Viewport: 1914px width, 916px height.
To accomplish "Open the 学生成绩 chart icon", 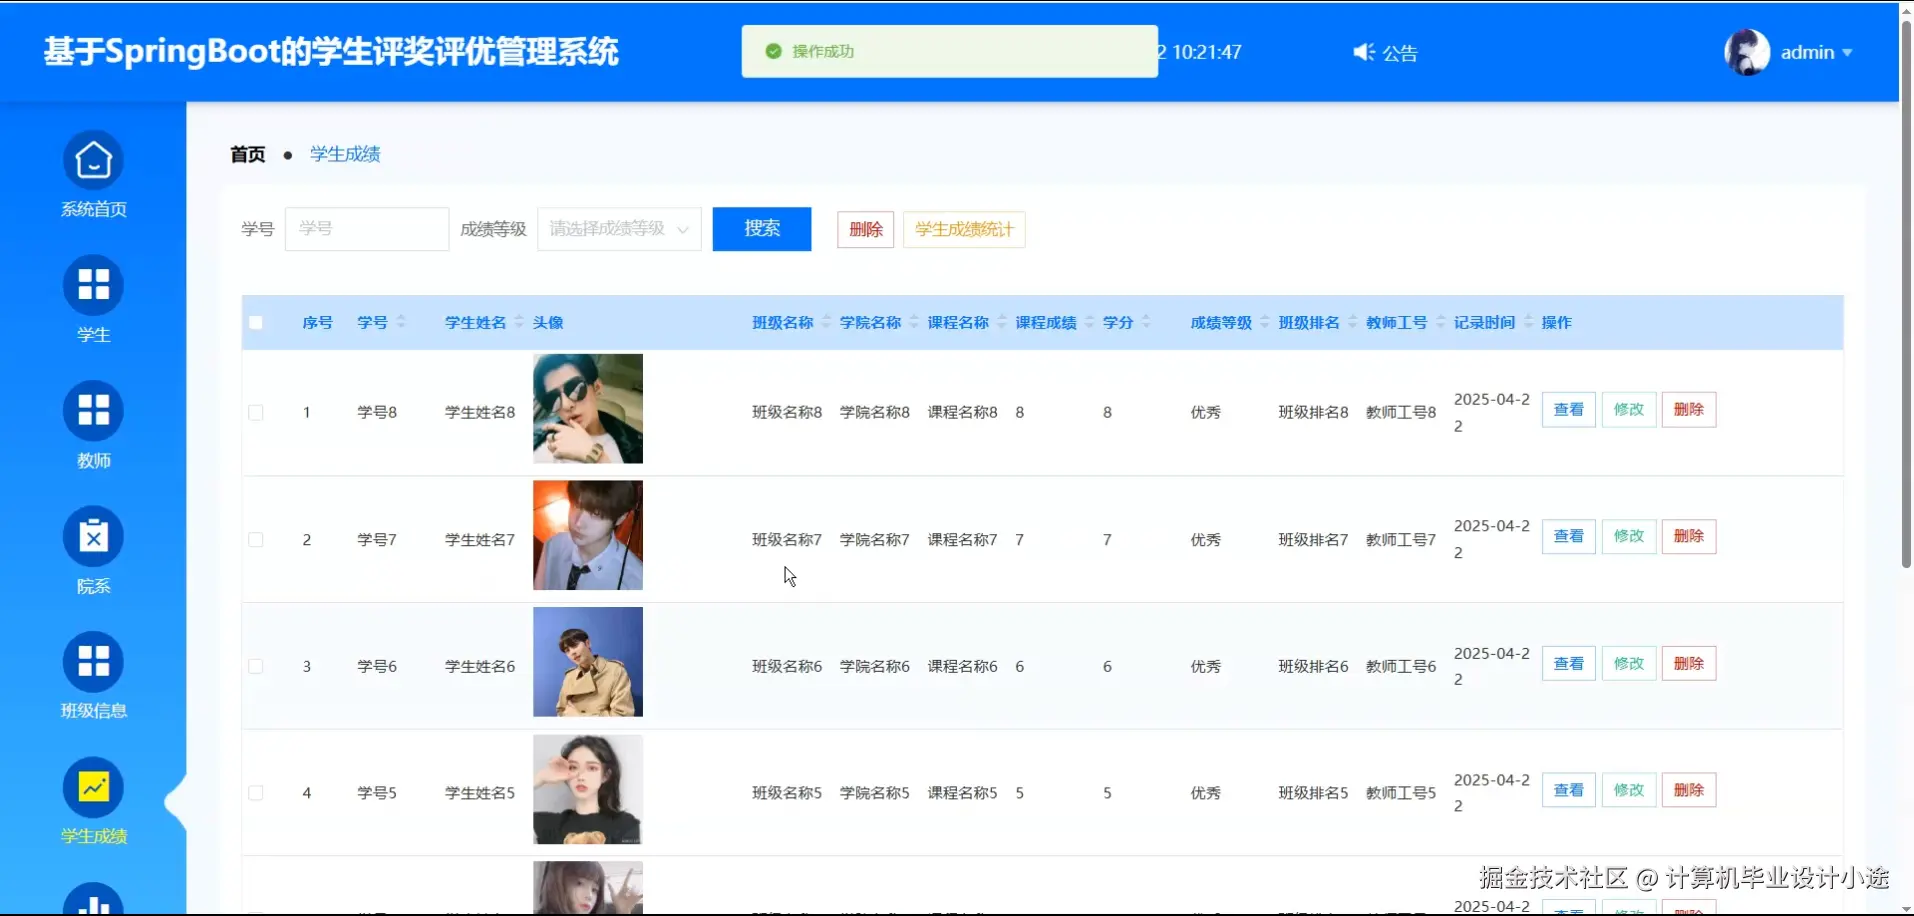I will (x=93, y=787).
